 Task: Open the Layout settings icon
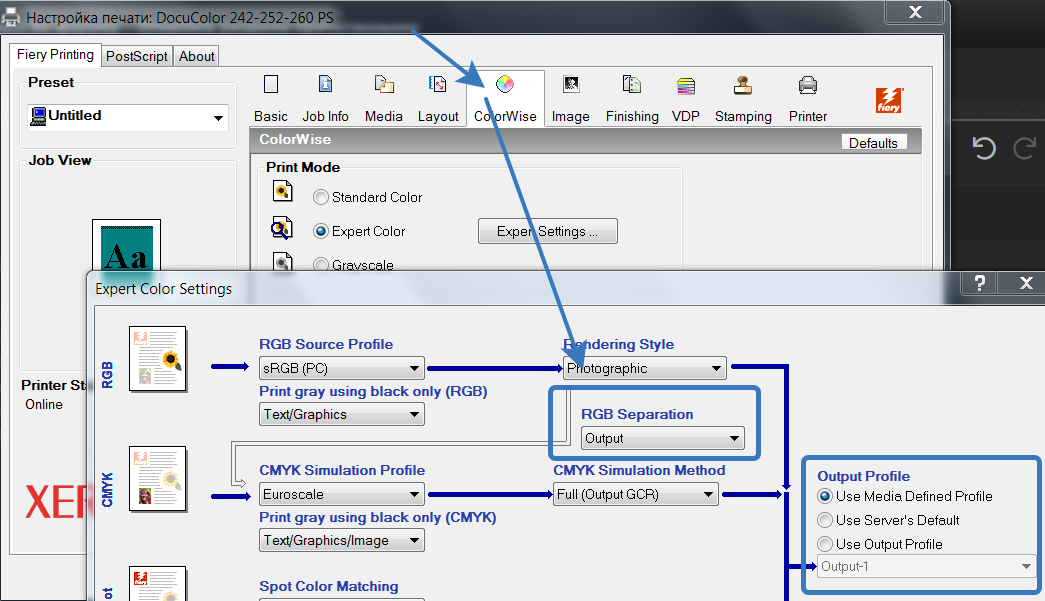click(x=438, y=85)
